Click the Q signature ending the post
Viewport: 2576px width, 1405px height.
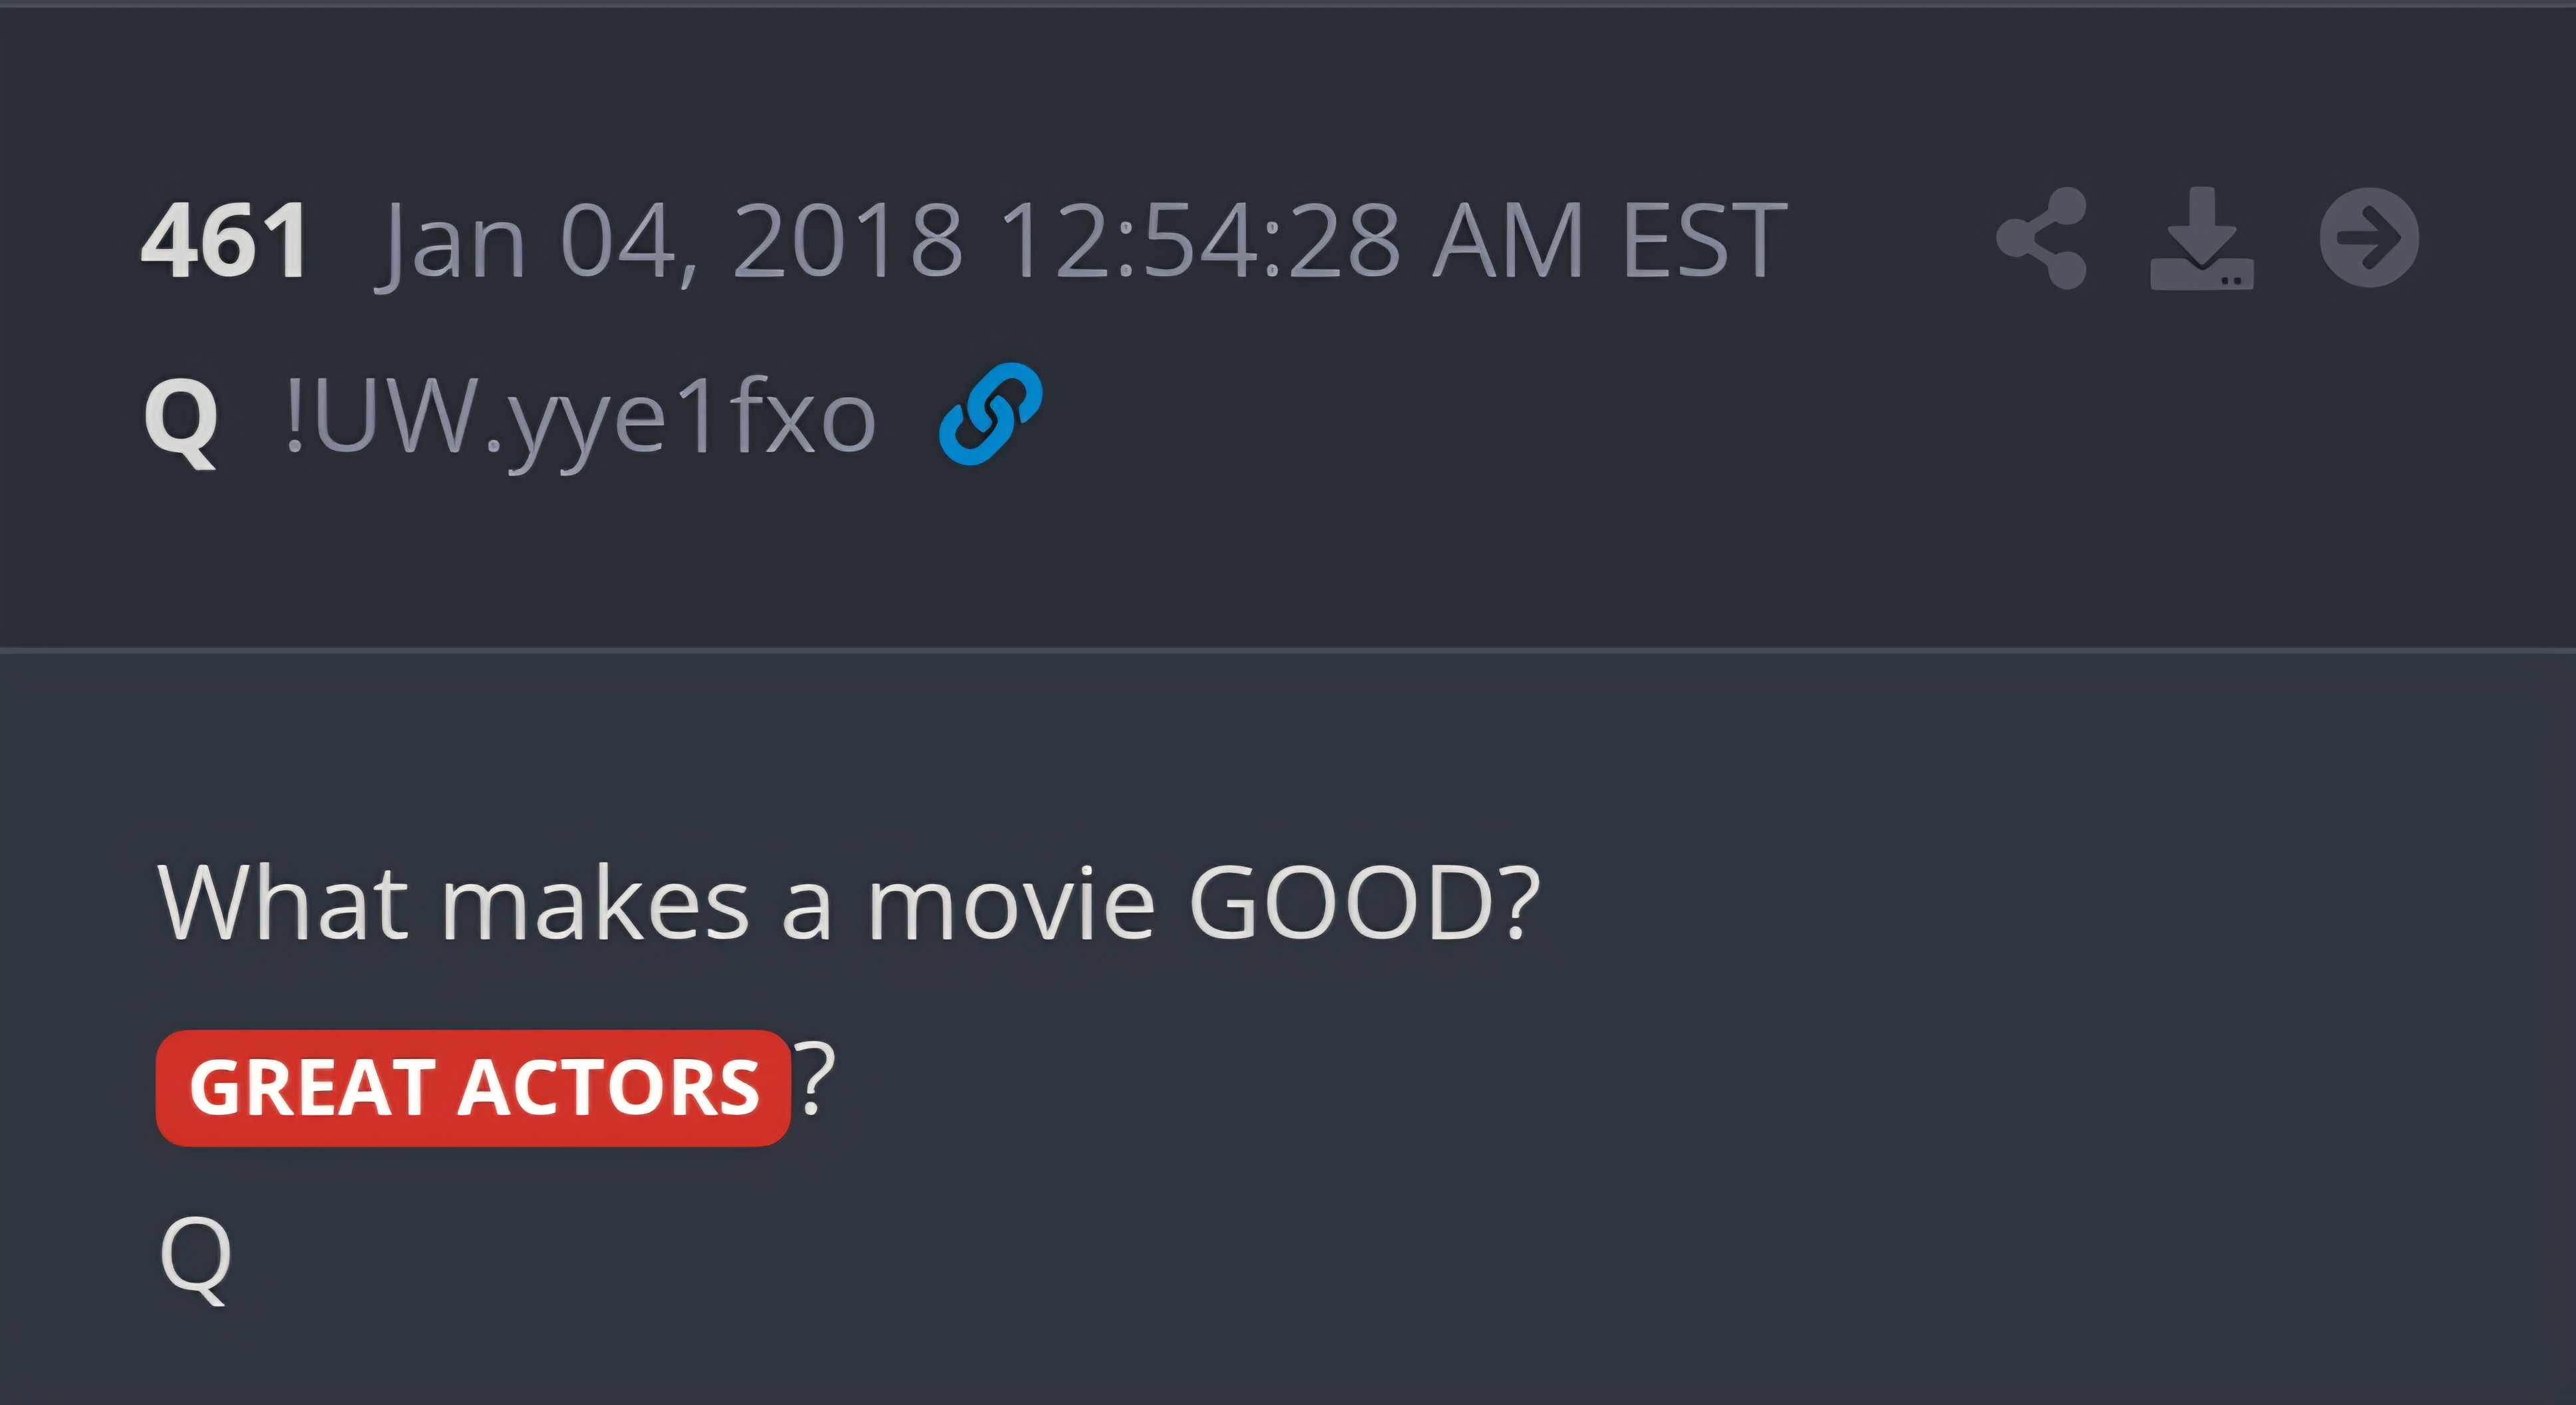(x=195, y=1260)
